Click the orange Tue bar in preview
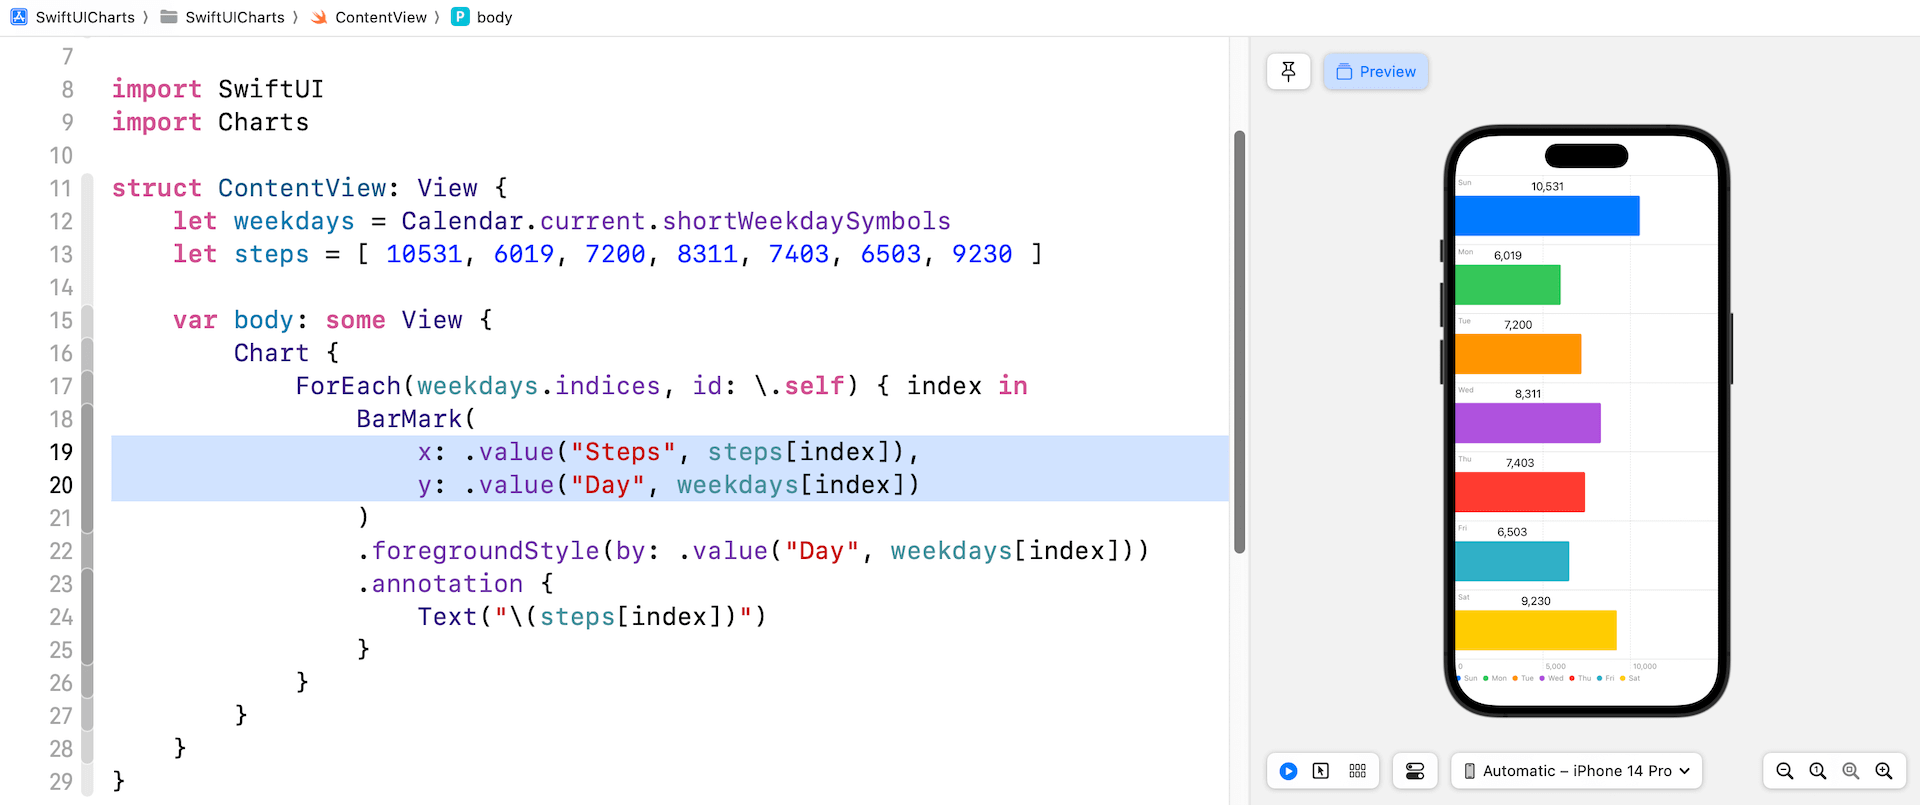 1518,354
